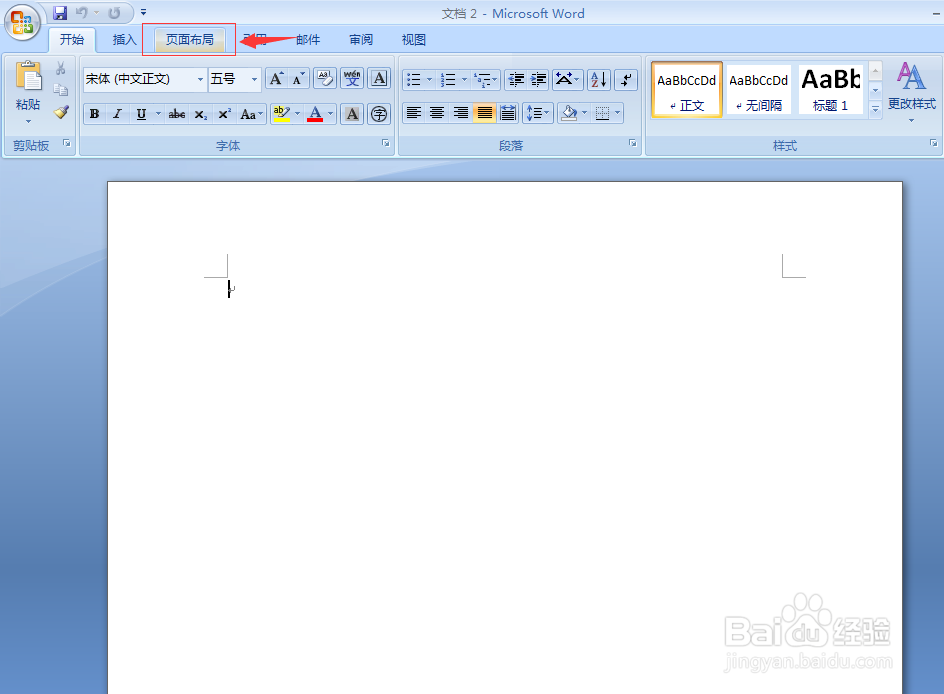Screen dimensions: 944x694
Task: Toggle underline formatting
Action: pyautogui.click(x=141, y=114)
